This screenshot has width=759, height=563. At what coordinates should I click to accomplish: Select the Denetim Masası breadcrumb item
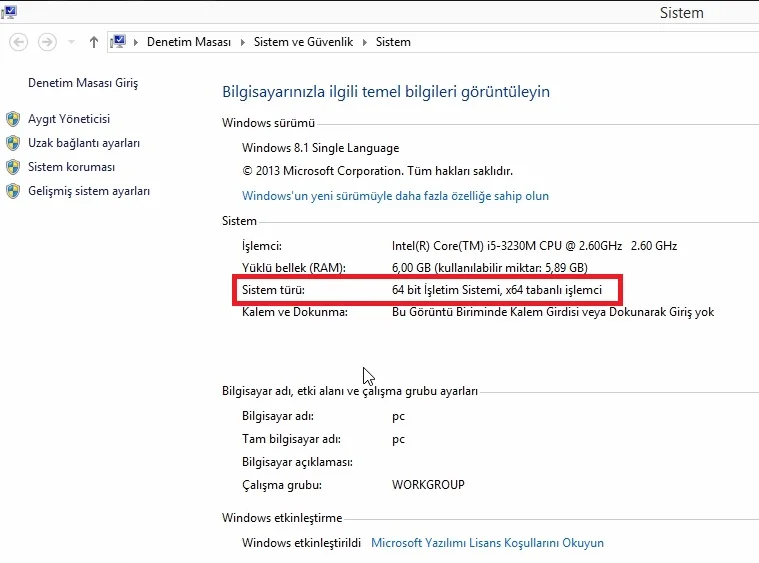tap(188, 42)
